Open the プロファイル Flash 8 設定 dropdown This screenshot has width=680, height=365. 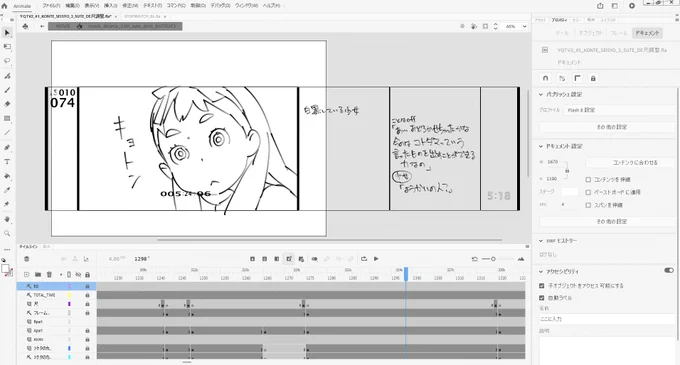click(619, 110)
